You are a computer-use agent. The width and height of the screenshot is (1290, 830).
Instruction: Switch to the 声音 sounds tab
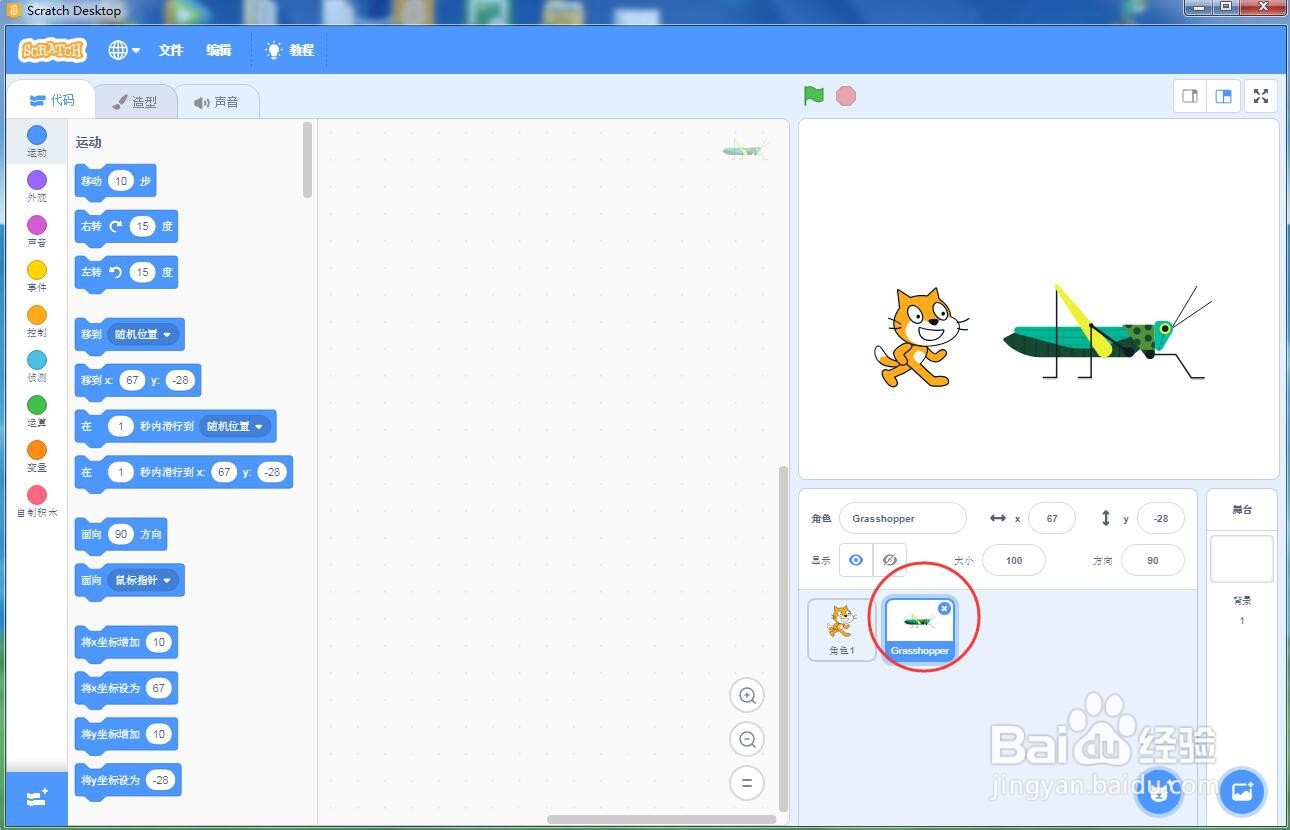click(x=217, y=102)
